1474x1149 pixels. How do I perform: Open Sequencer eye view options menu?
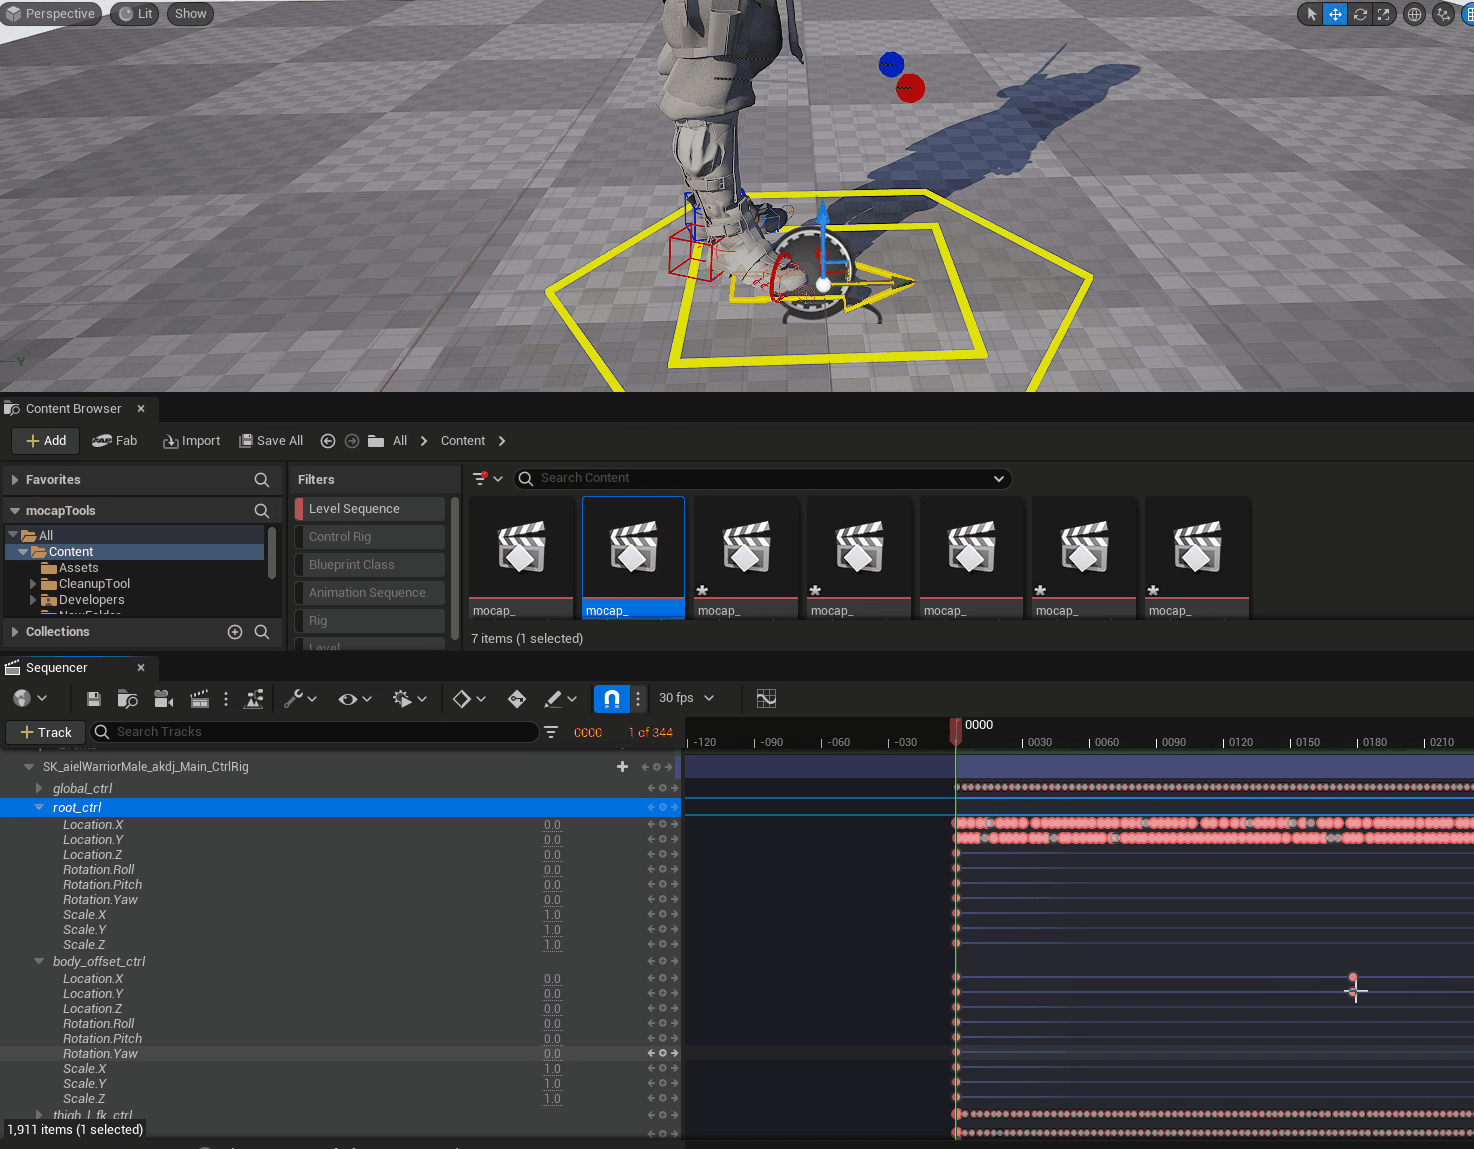pos(355,699)
